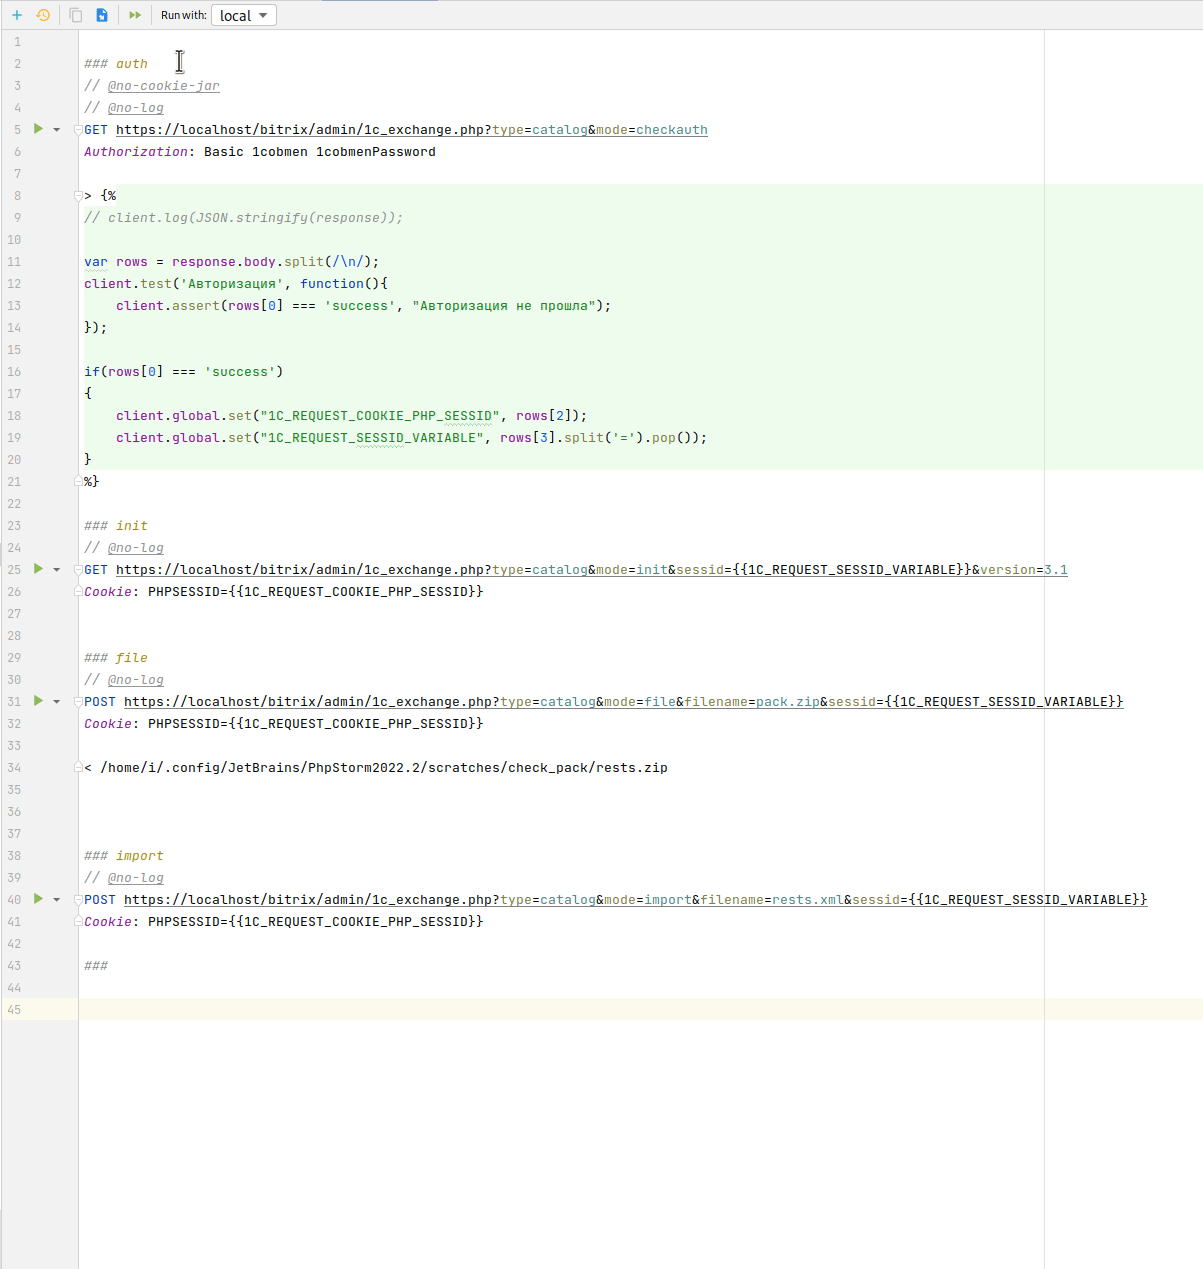Image resolution: width=1203 pixels, height=1269 pixels.
Task: Run the init GET request on line 25
Action: pos(38,569)
